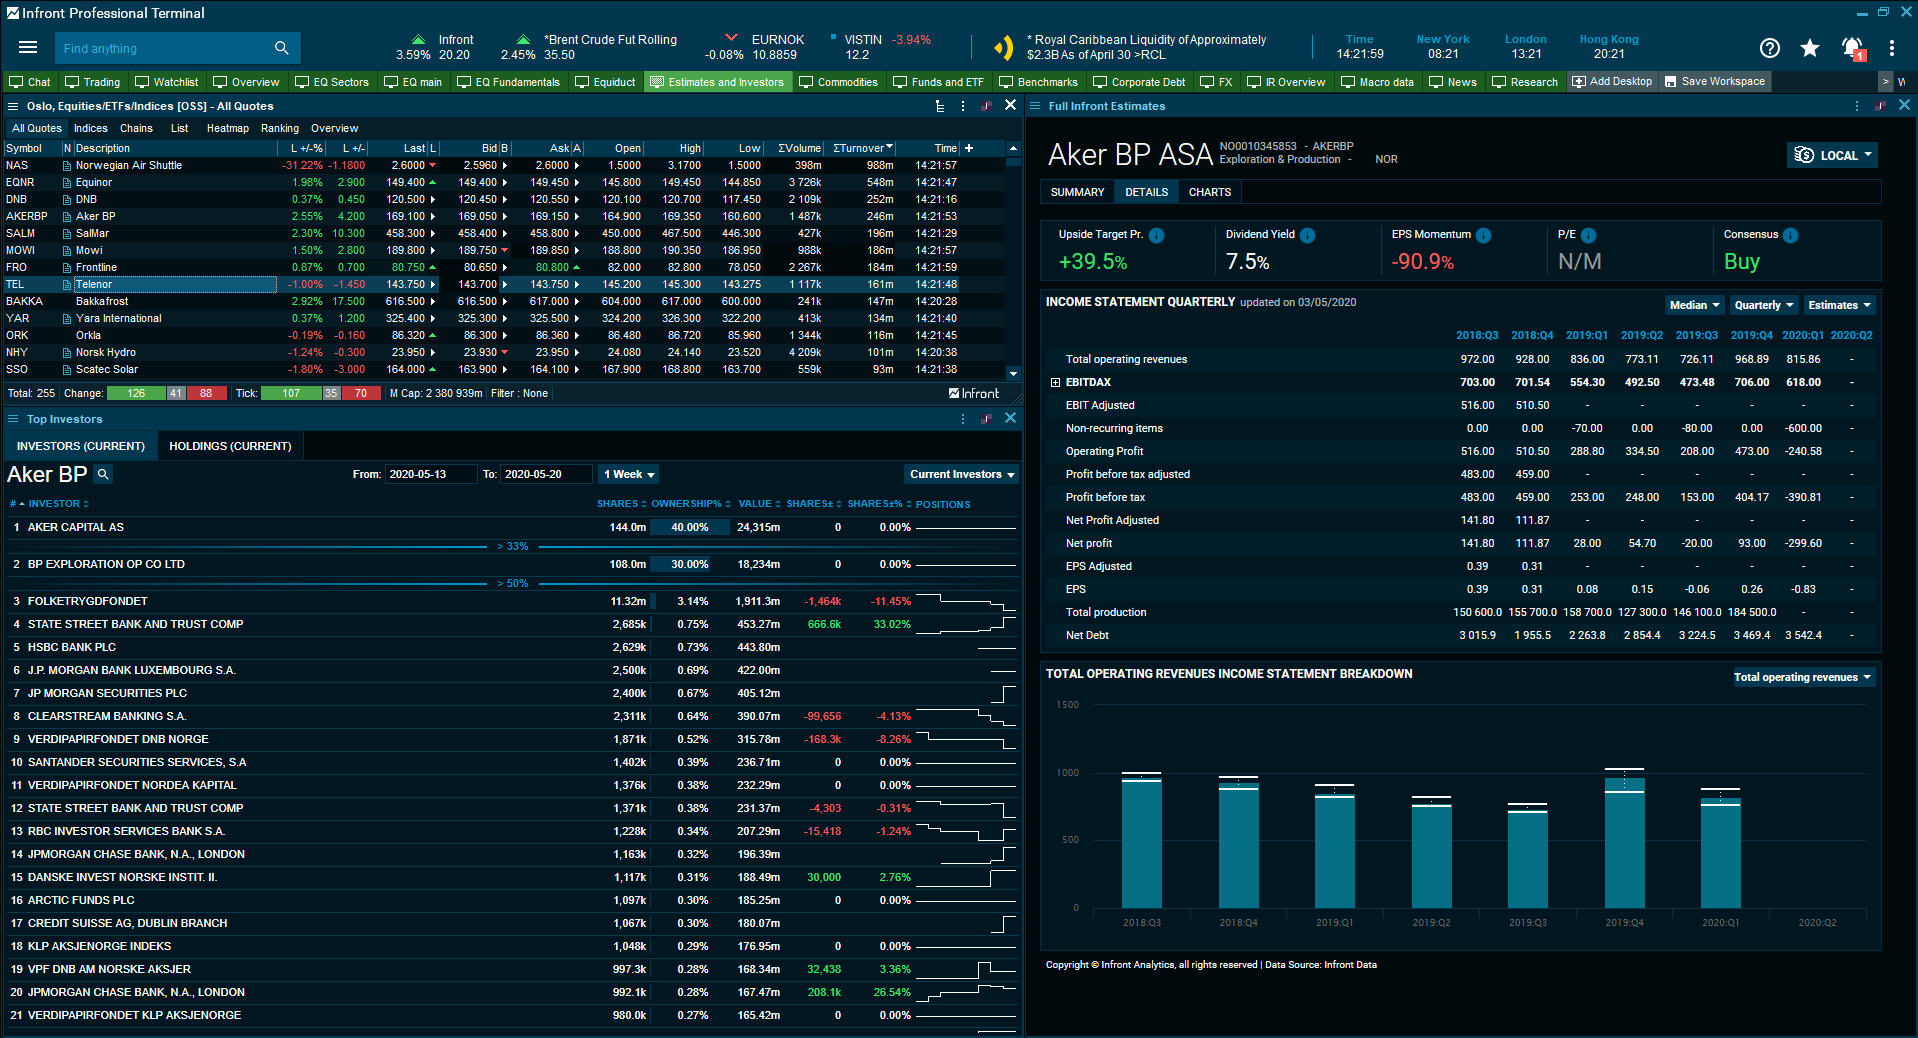The width and height of the screenshot is (1918, 1038).
Task: Open the Commodities desktop tab
Action: 838,82
